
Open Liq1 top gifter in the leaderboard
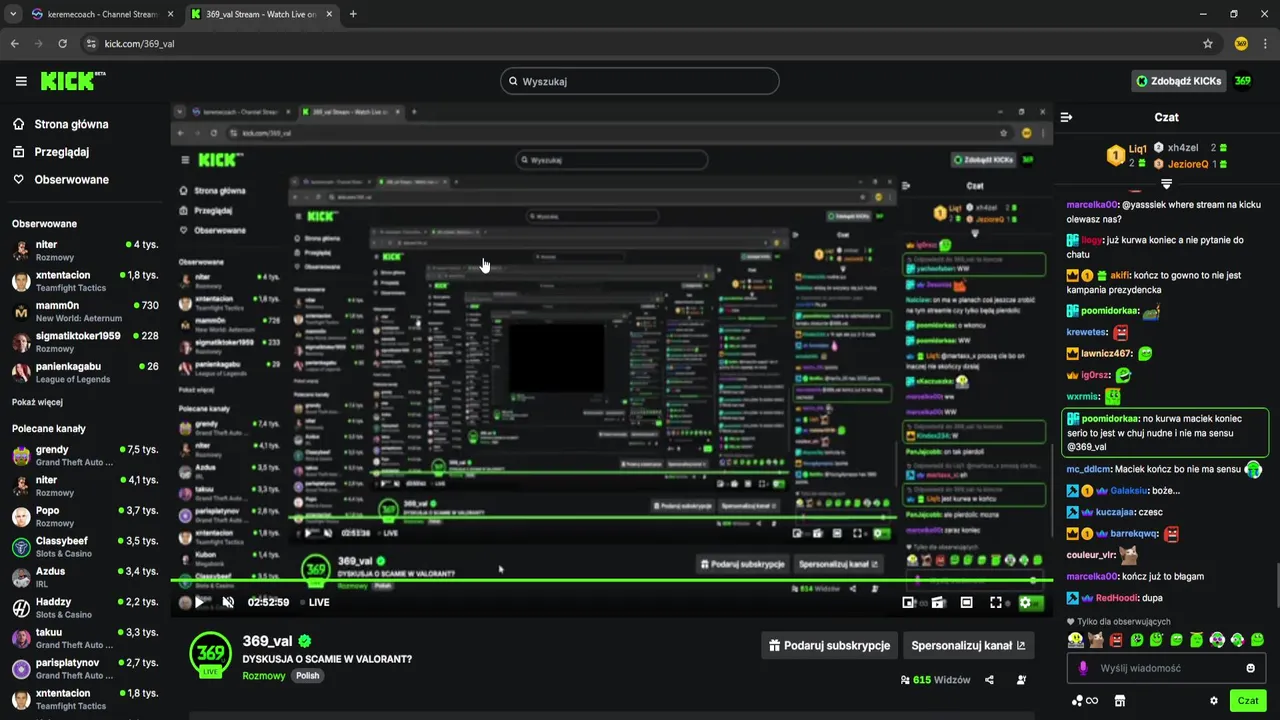[x=1125, y=154]
